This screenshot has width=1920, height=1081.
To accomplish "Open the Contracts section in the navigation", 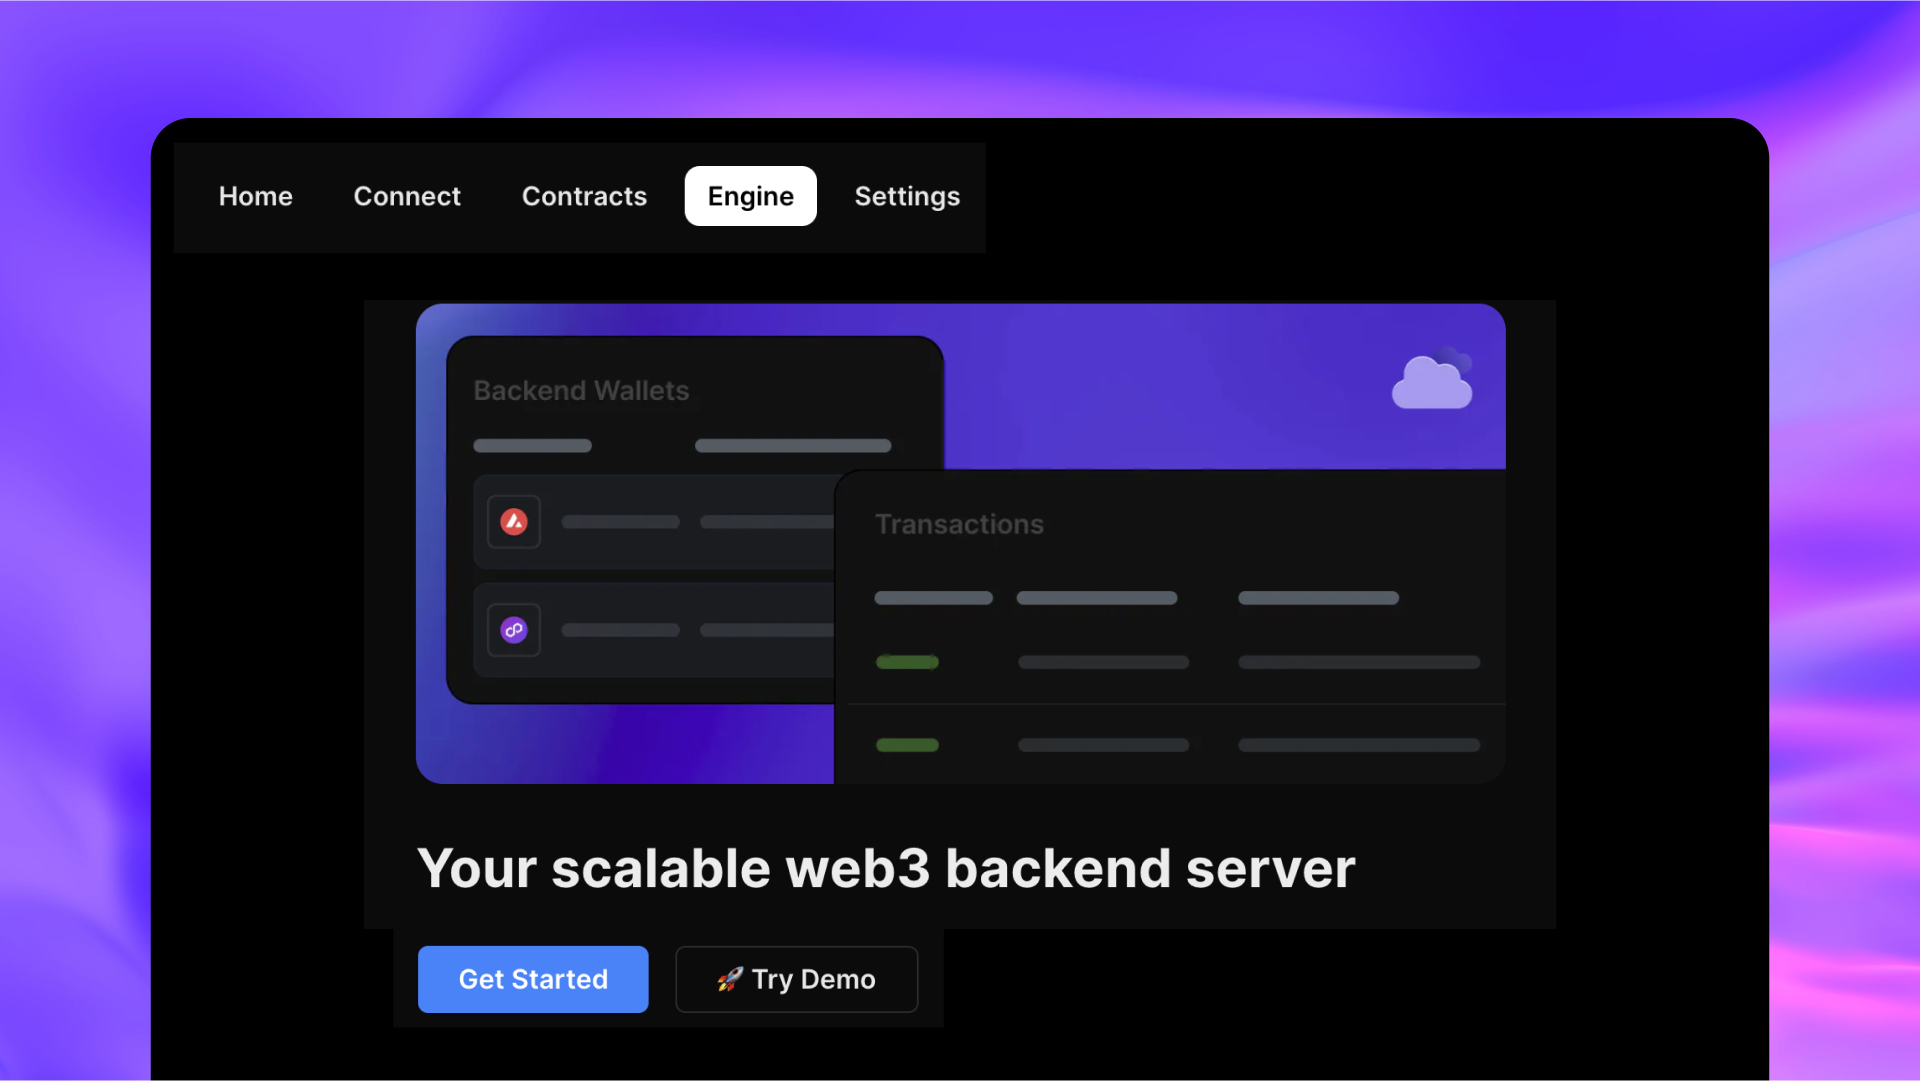I will click(x=584, y=196).
